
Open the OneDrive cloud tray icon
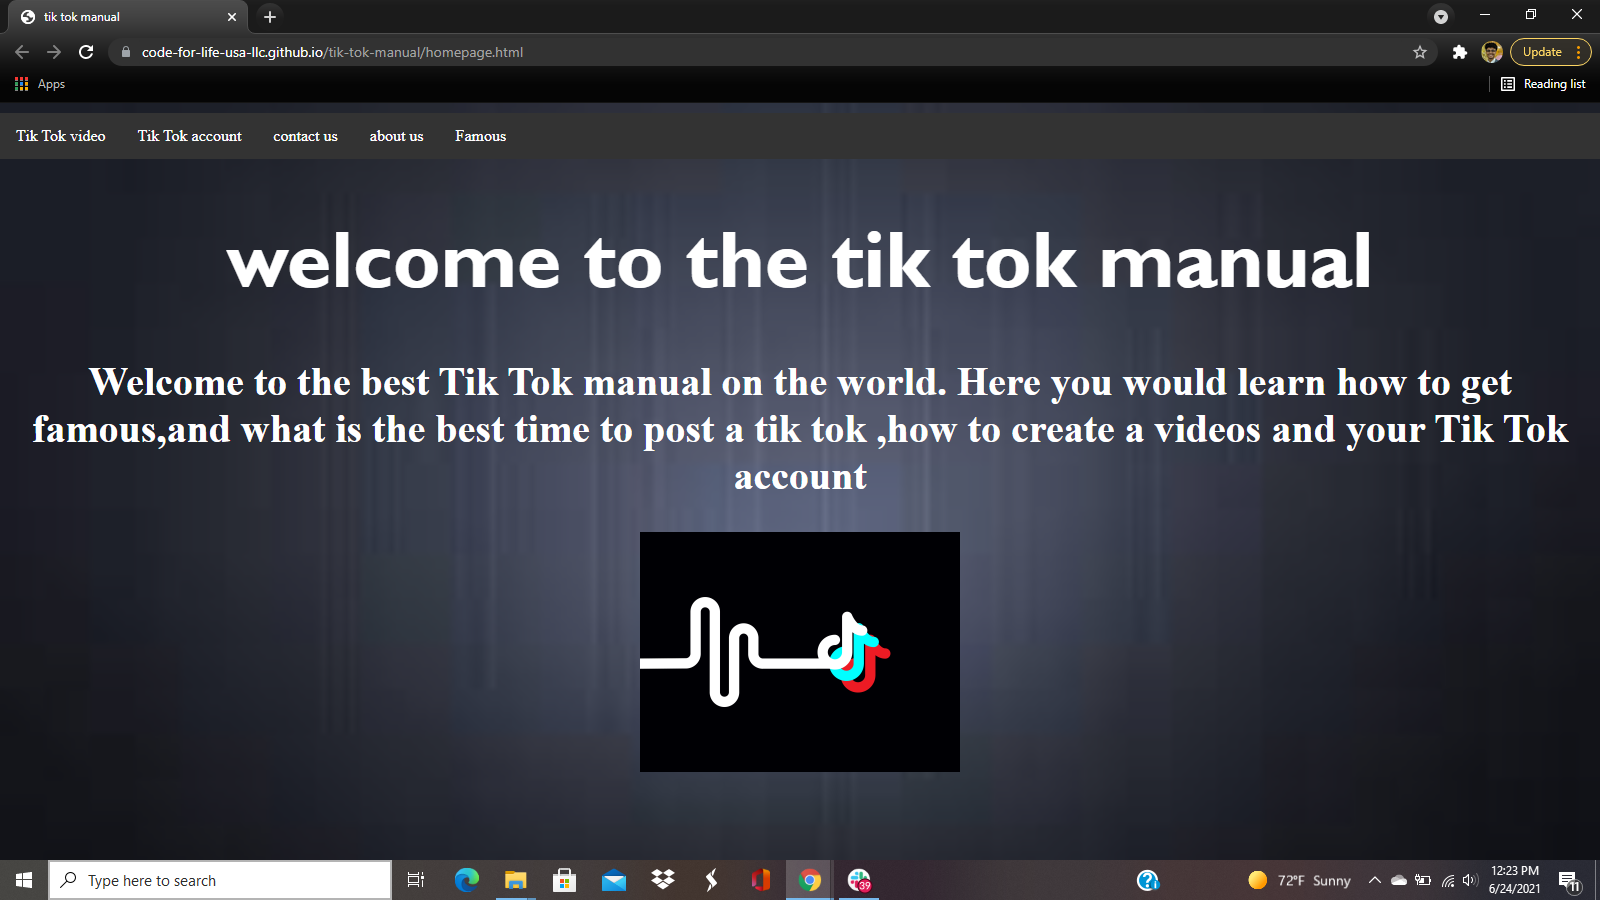[x=1399, y=880]
